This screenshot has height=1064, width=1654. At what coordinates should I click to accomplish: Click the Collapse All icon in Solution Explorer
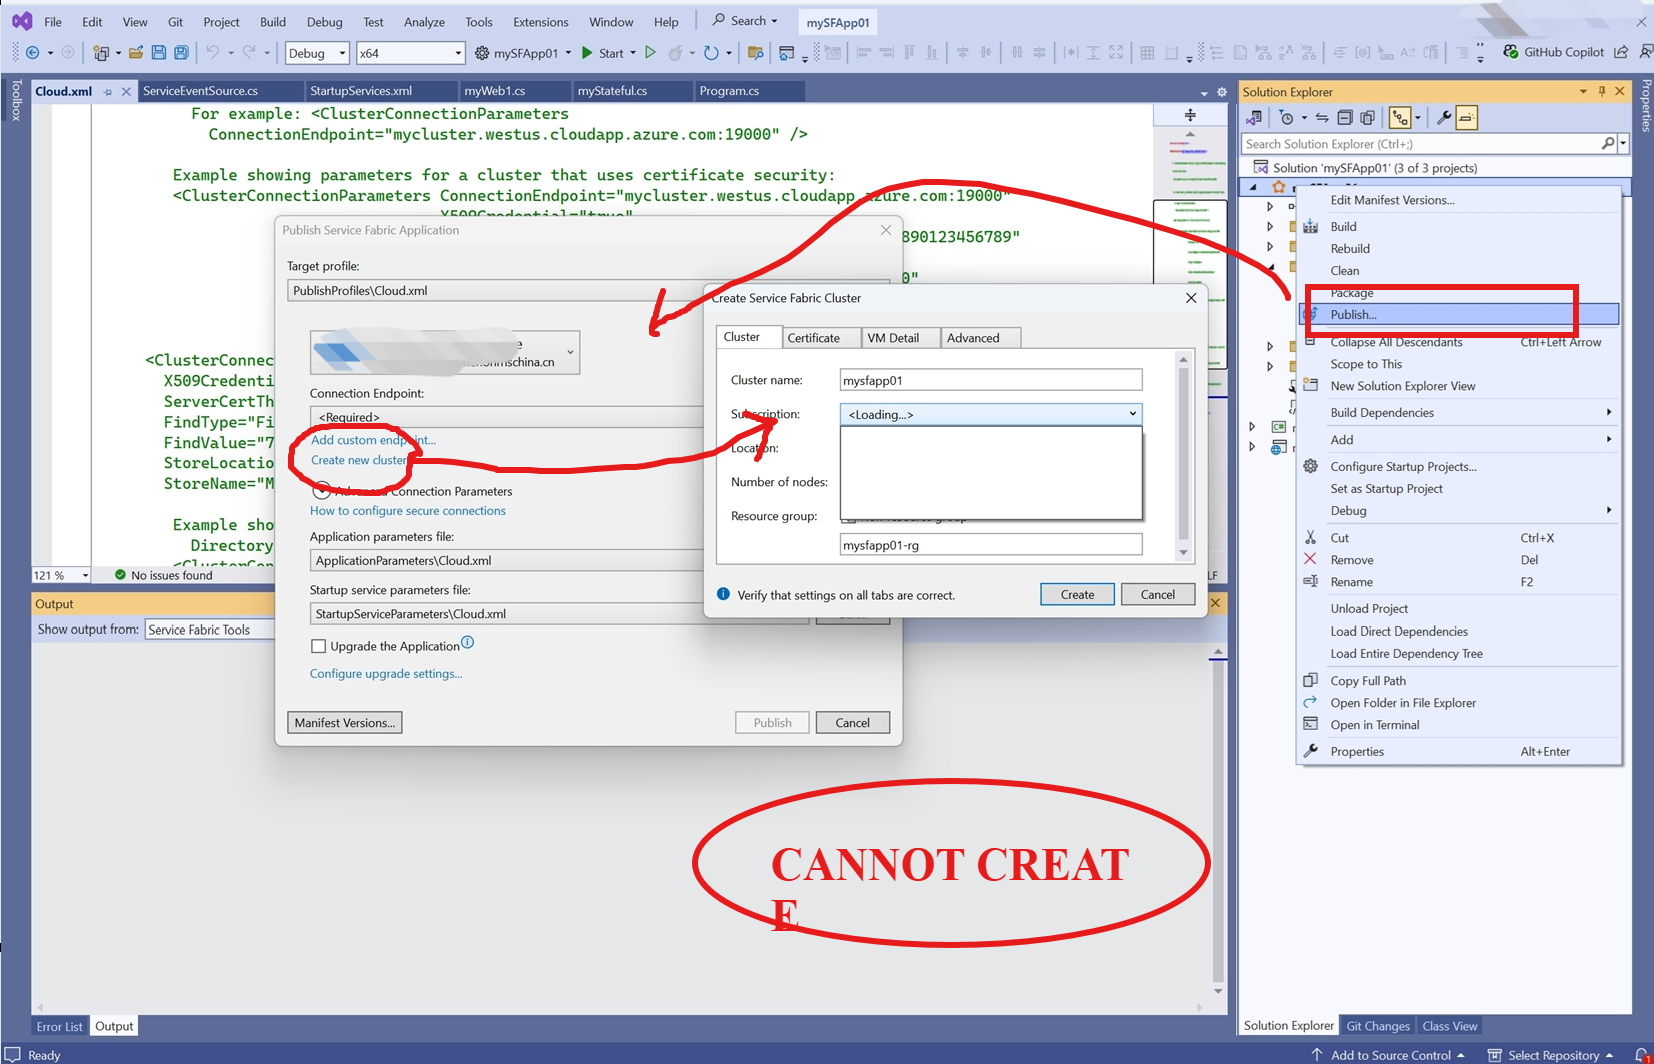tap(1345, 118)
